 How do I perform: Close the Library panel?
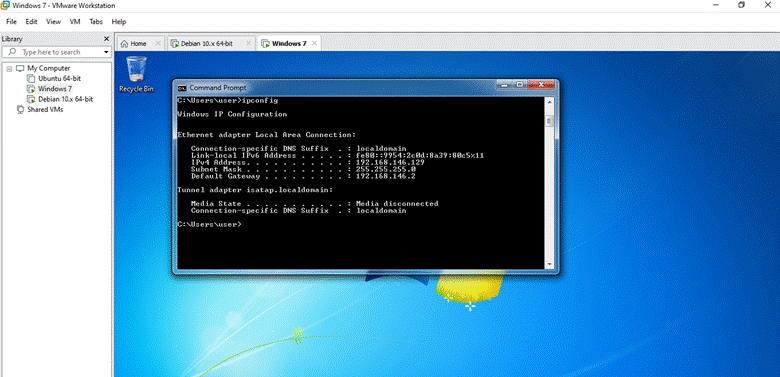[x=106, y=39]
